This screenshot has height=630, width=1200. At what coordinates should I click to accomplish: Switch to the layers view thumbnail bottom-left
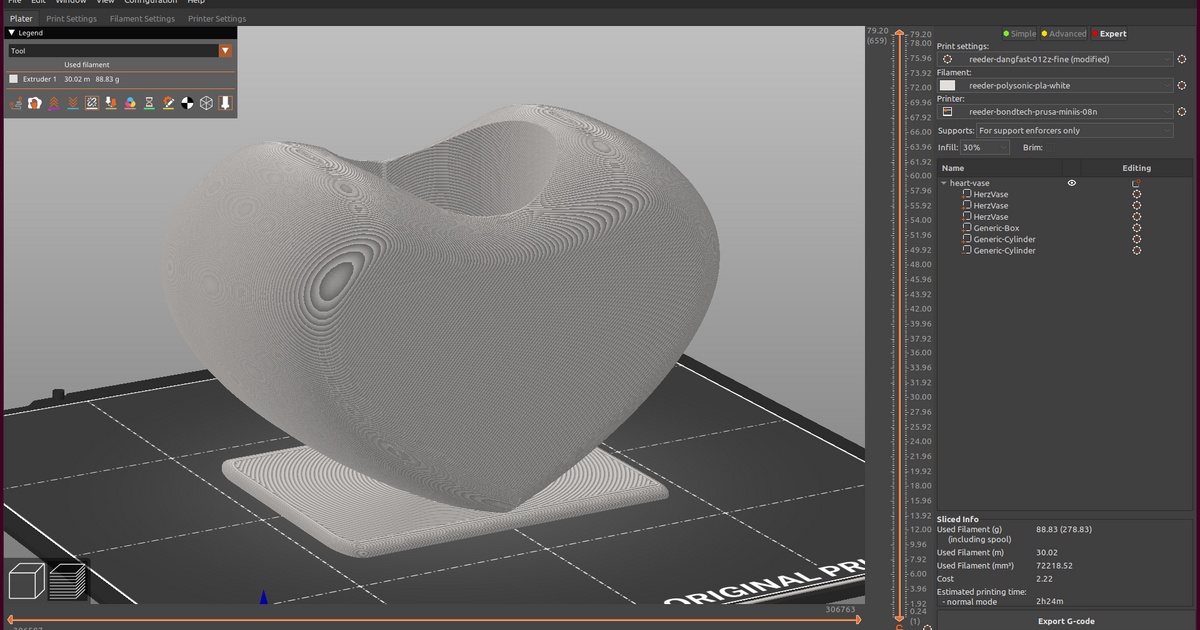tap(66, 580)
